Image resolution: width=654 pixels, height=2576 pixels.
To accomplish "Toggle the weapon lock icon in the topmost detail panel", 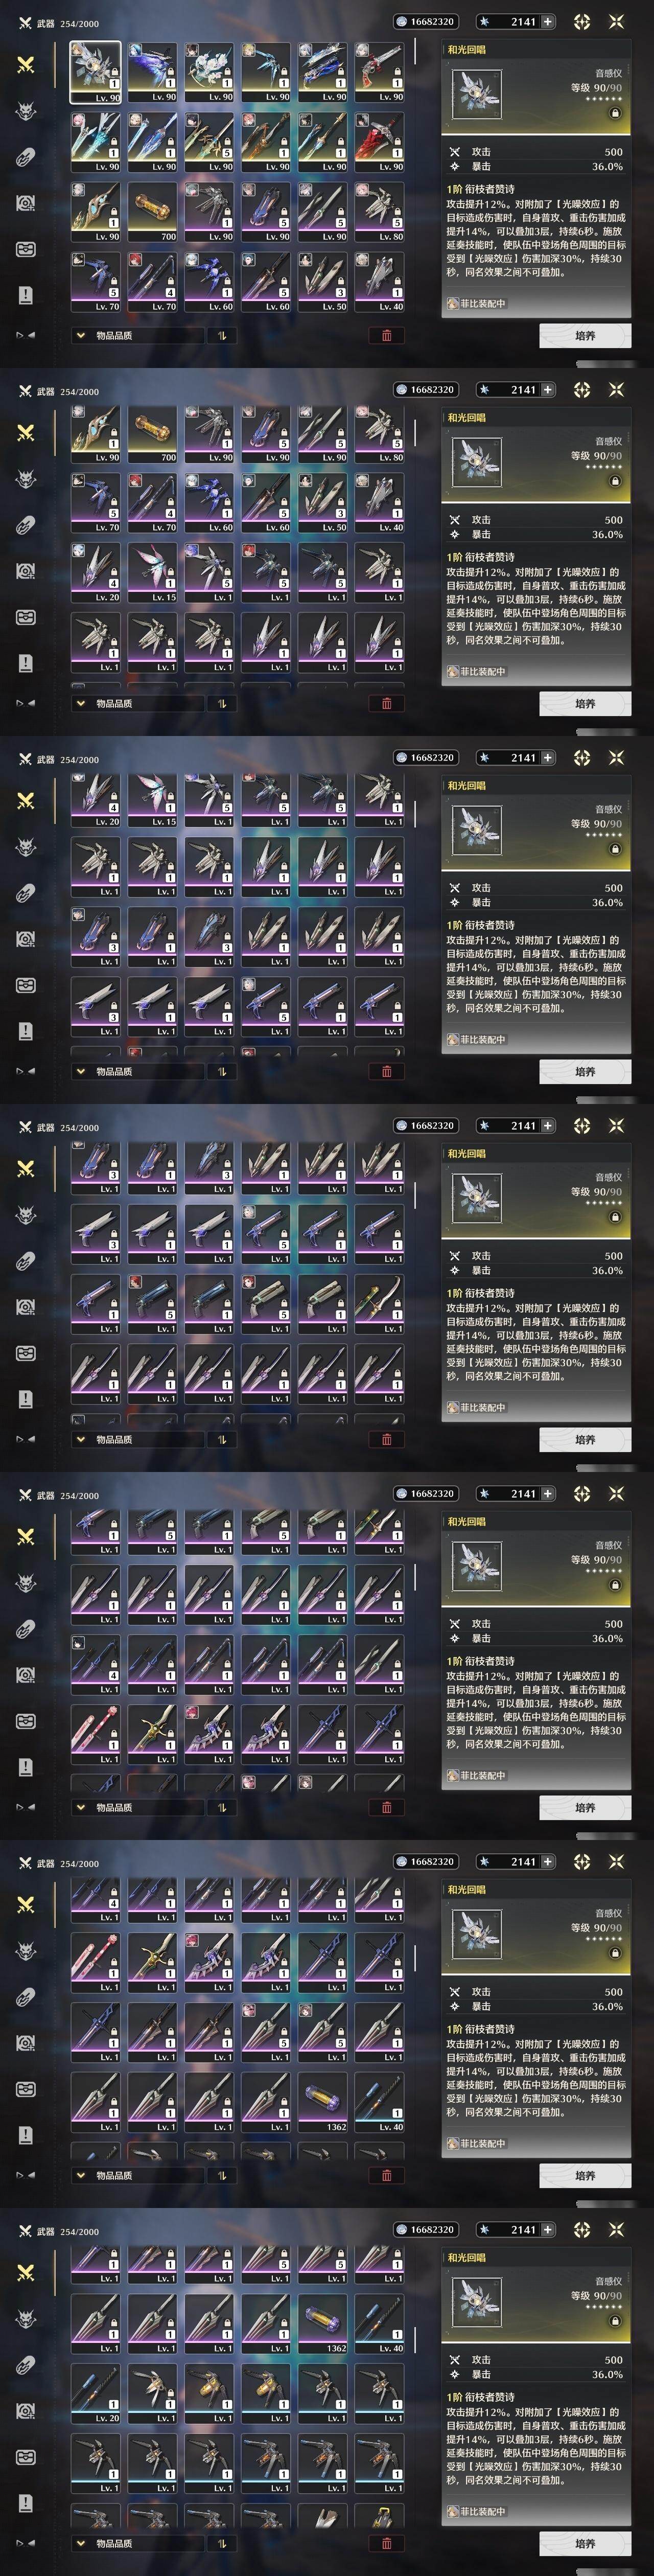I will tap(615, 113).
